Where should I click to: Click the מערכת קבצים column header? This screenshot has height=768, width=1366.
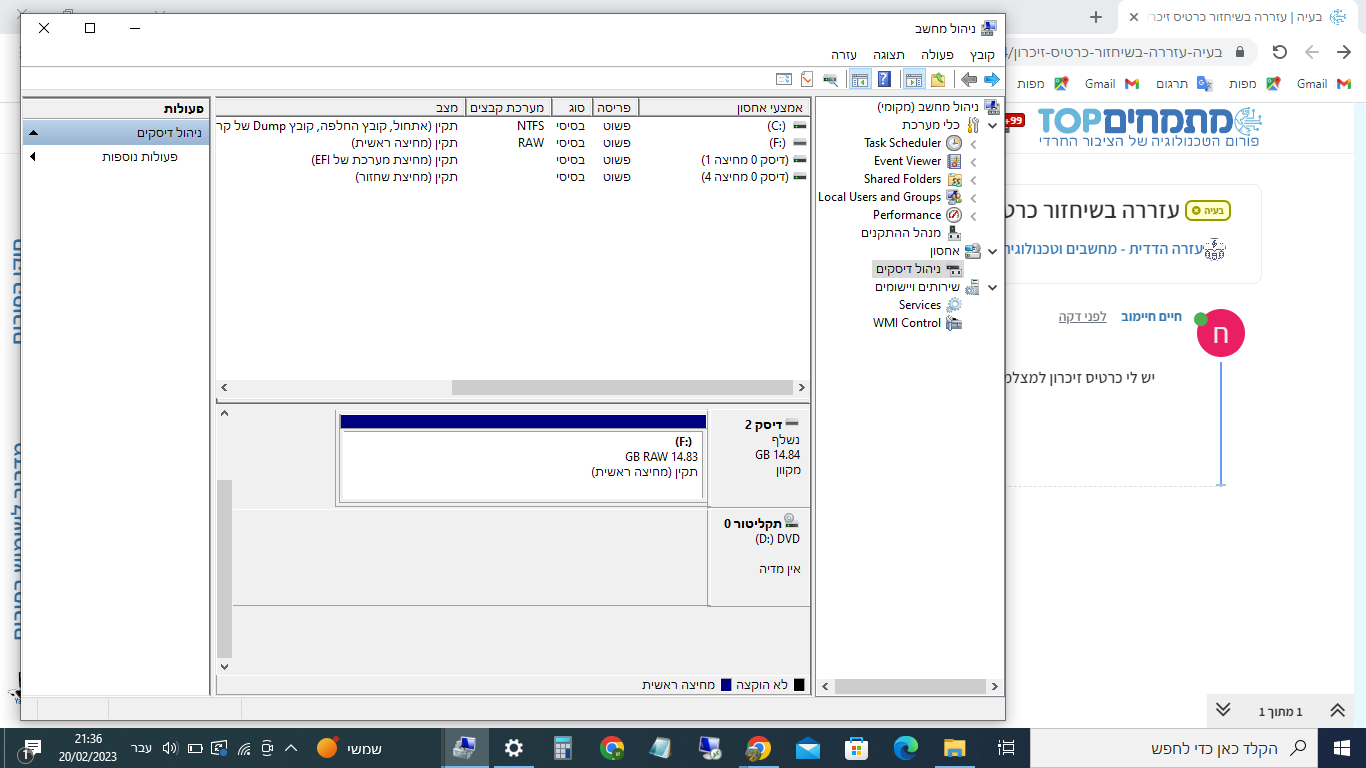[x=509, y=107]
